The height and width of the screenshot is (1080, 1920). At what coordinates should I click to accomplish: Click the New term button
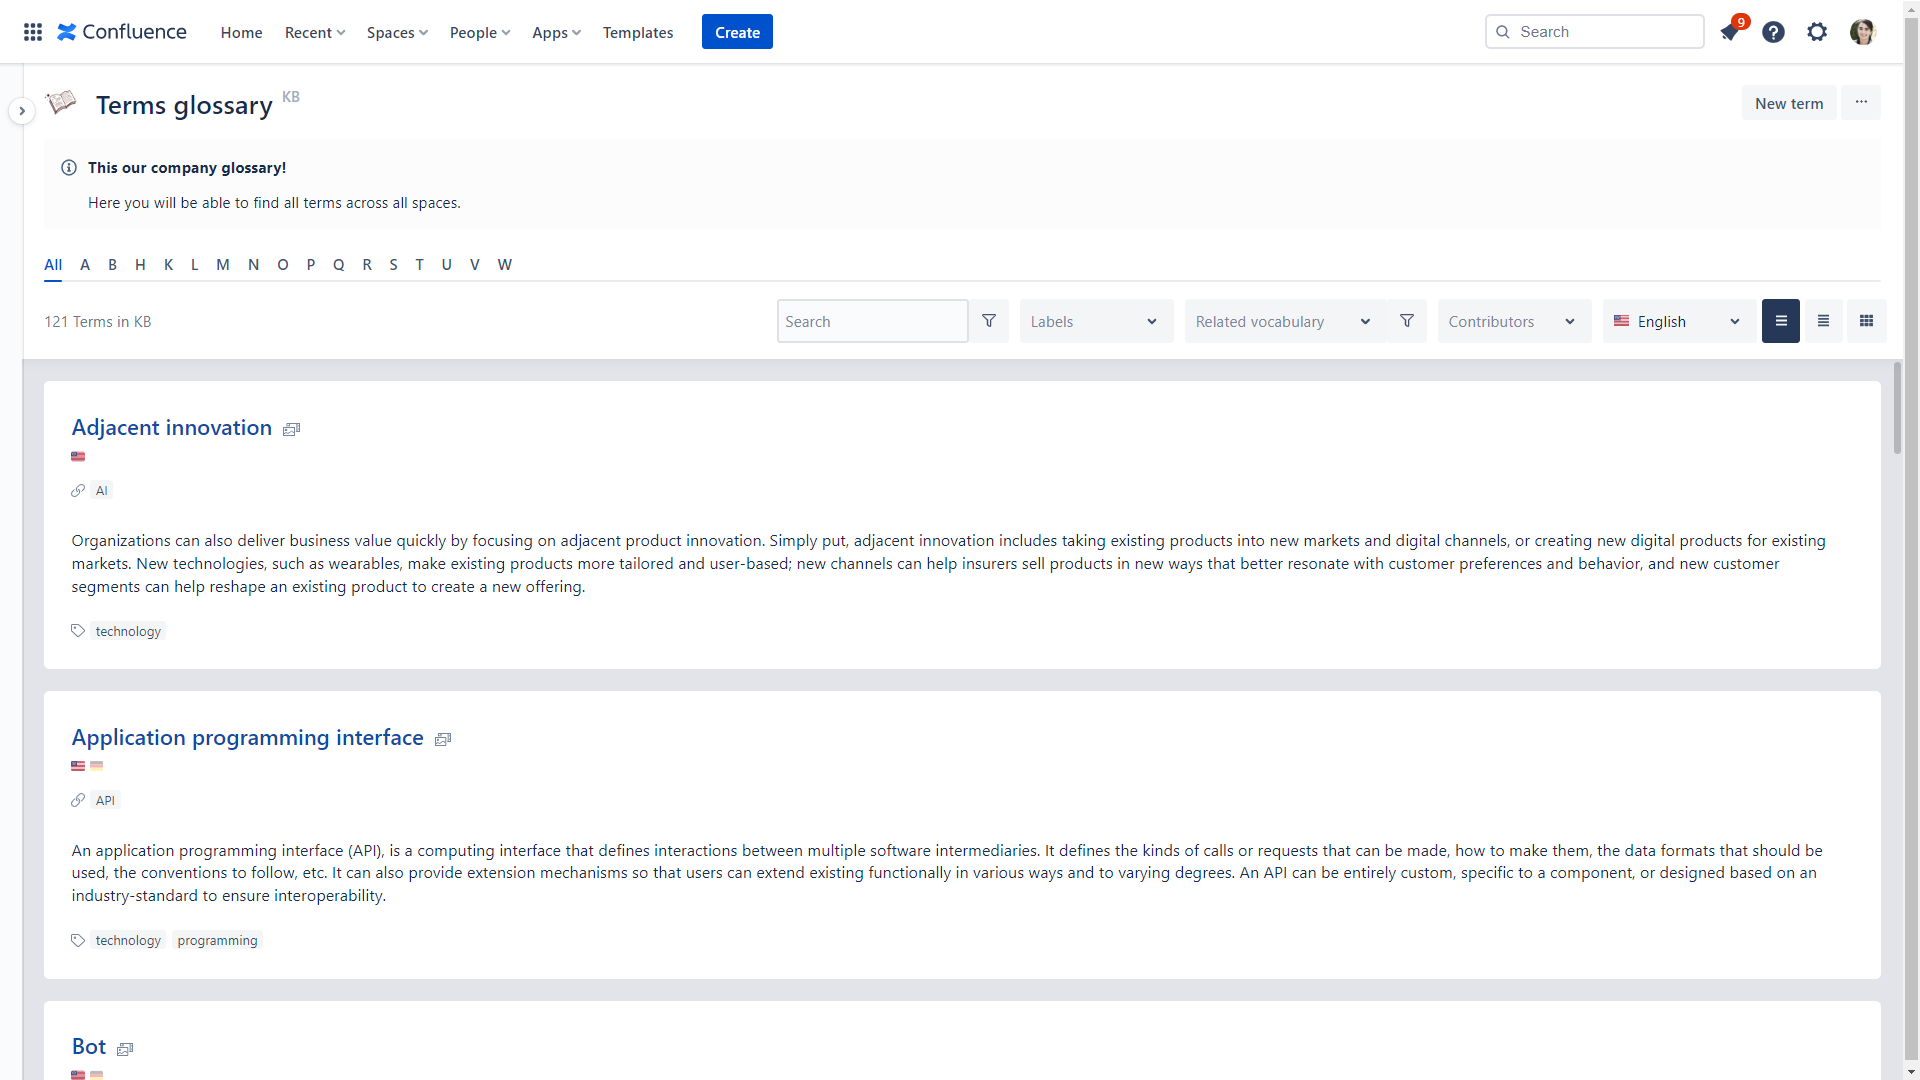[x=1788, y=103]
